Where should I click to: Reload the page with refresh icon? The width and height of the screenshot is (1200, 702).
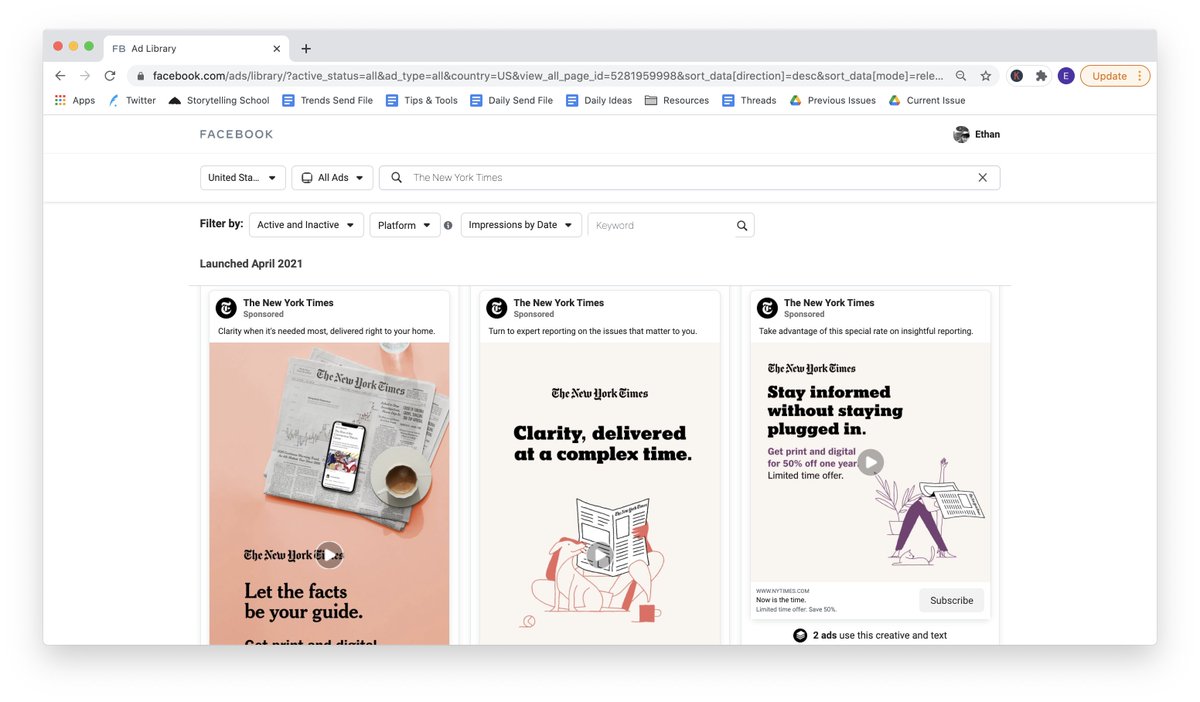click(110, 76)
